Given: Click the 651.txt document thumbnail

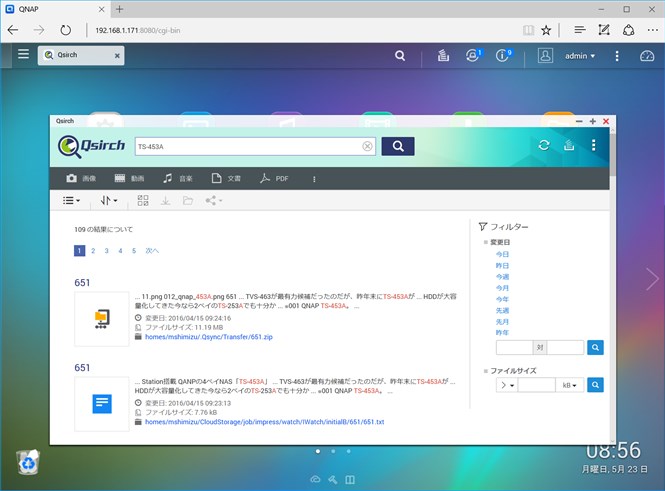Looking at the screenshot, I should (x=102, y=404).
